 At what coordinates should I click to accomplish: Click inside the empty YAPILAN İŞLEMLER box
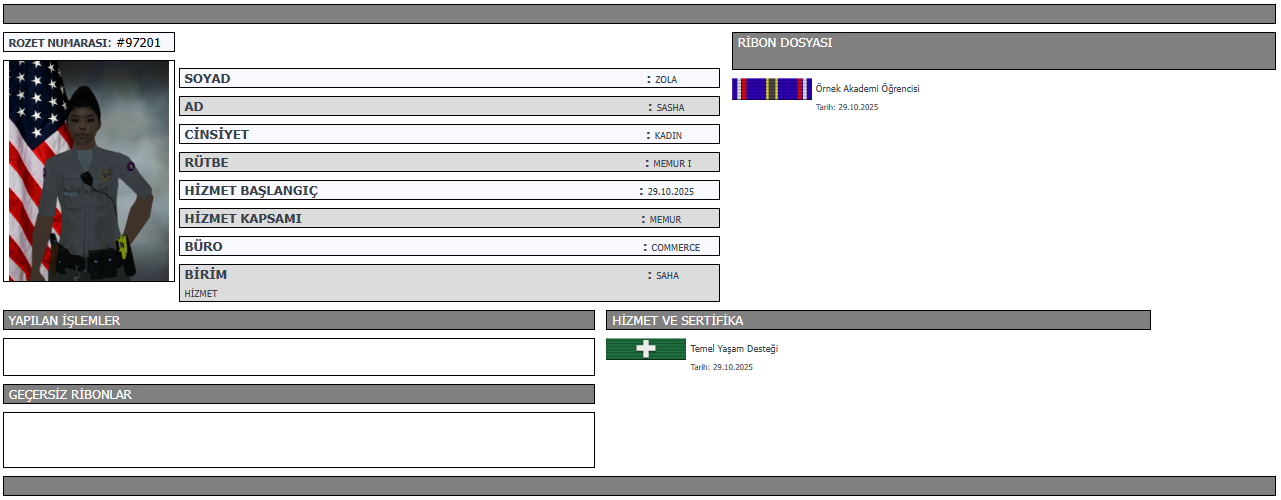[299, 357]
